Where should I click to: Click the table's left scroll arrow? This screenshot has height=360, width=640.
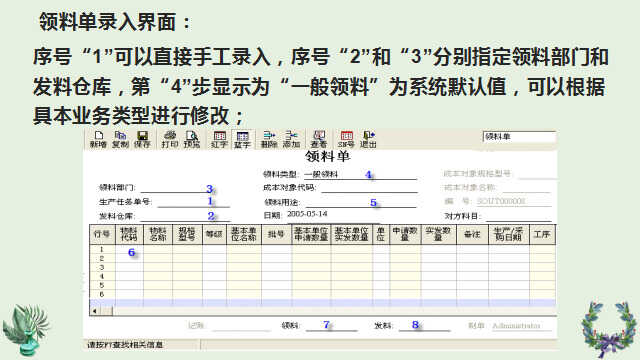[95, 311]
